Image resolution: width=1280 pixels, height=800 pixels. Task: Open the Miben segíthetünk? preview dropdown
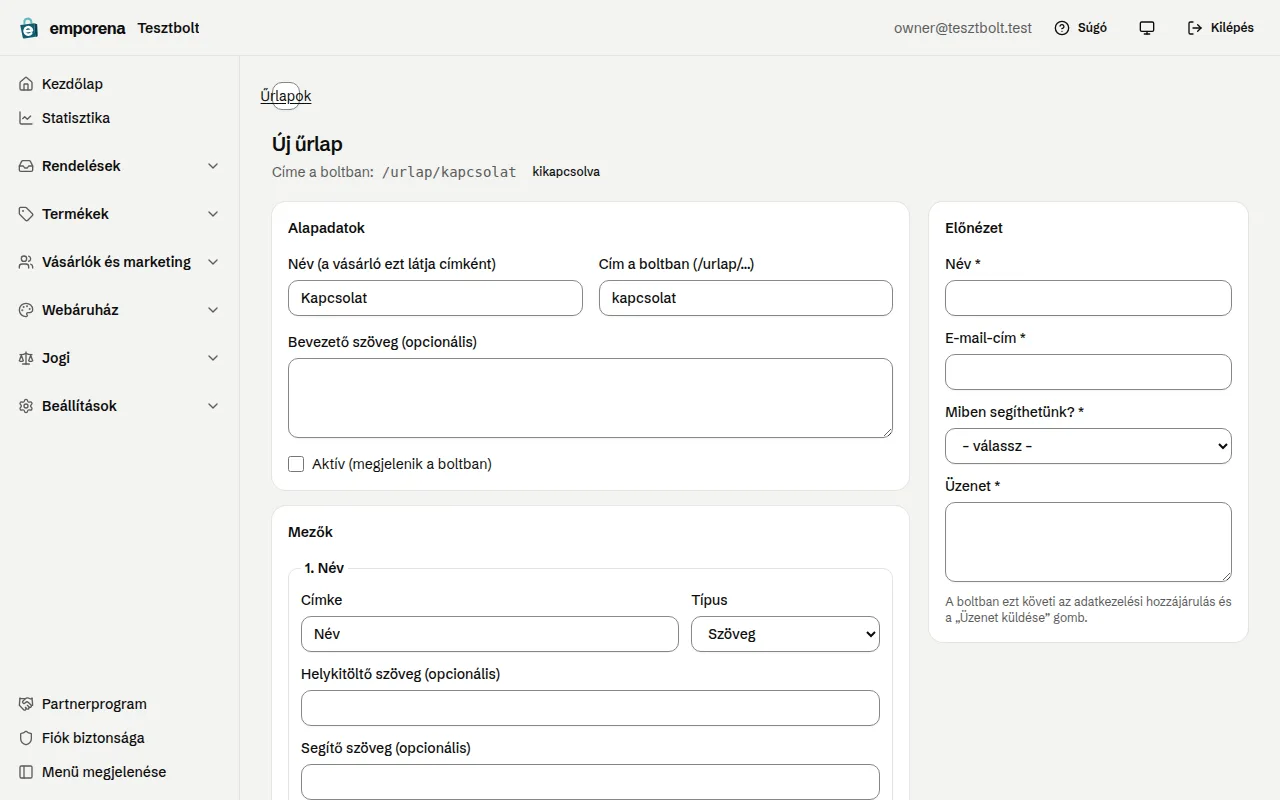tap(1088, 446)
